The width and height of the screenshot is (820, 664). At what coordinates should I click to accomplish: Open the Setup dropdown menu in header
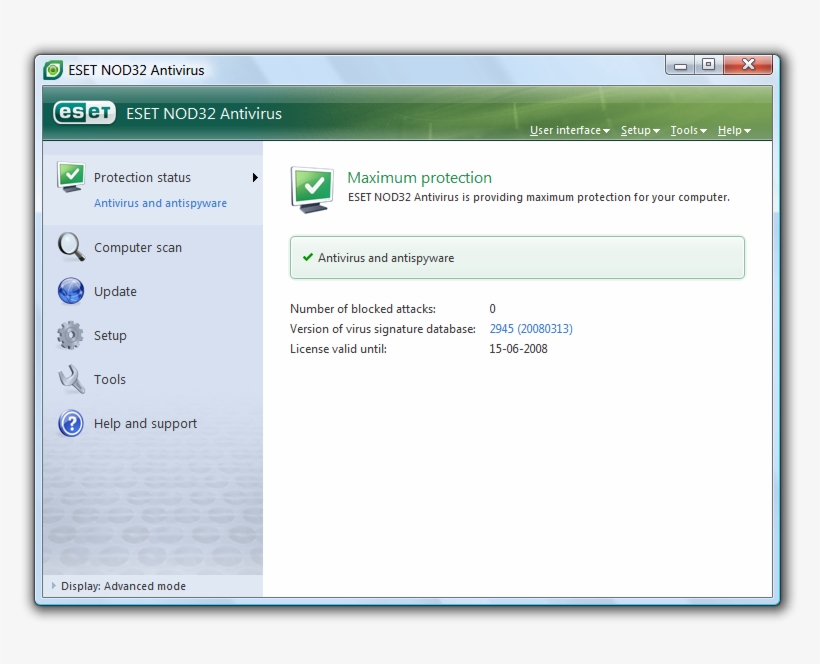click(x=640, y=130)
